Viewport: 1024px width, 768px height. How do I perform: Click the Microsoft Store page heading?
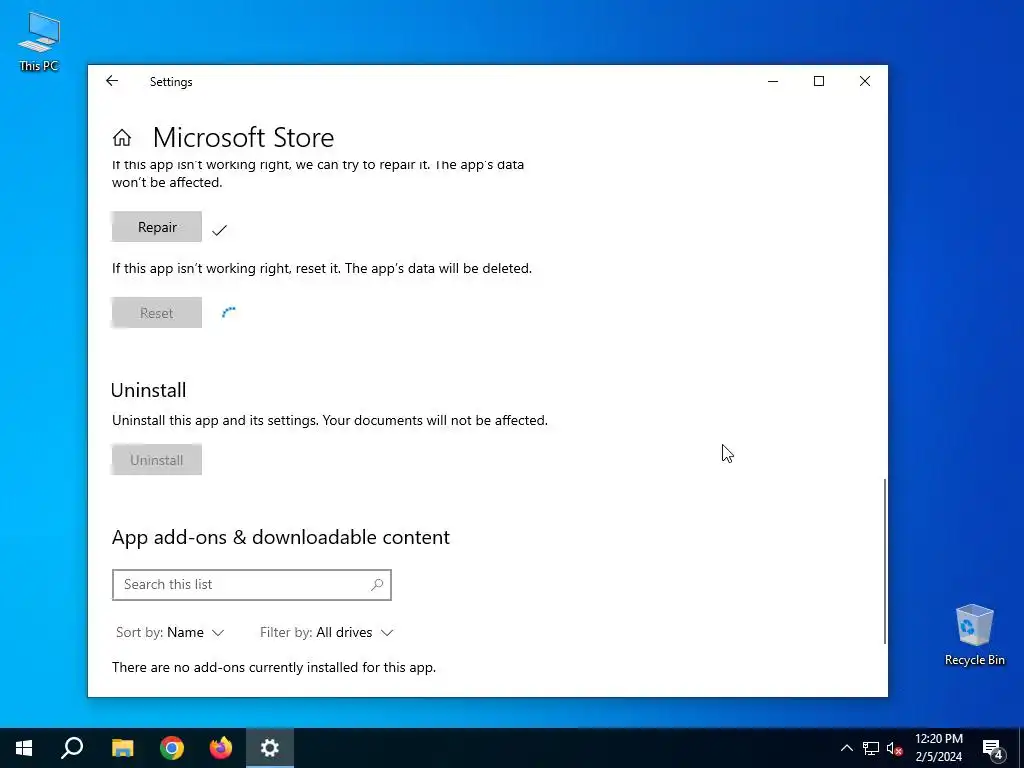point(244,138)
